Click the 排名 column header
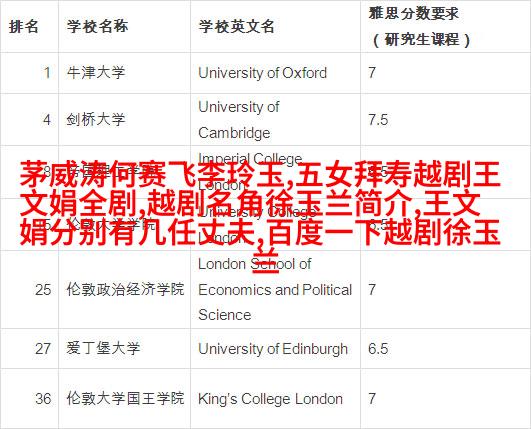 [x=24, y=26]
